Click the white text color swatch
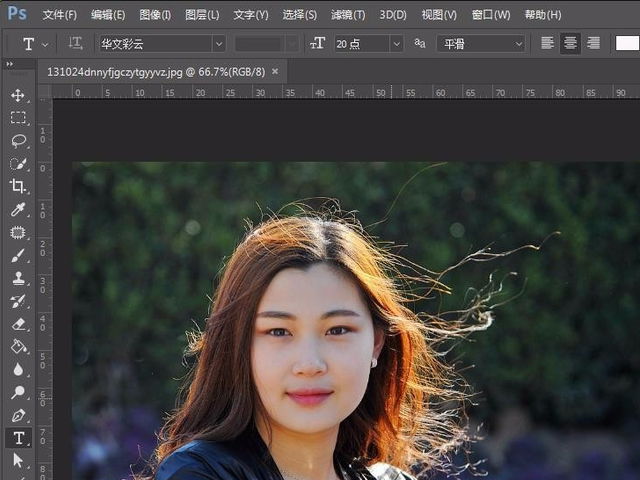This screenshot has height=480, width=640. 627,43
